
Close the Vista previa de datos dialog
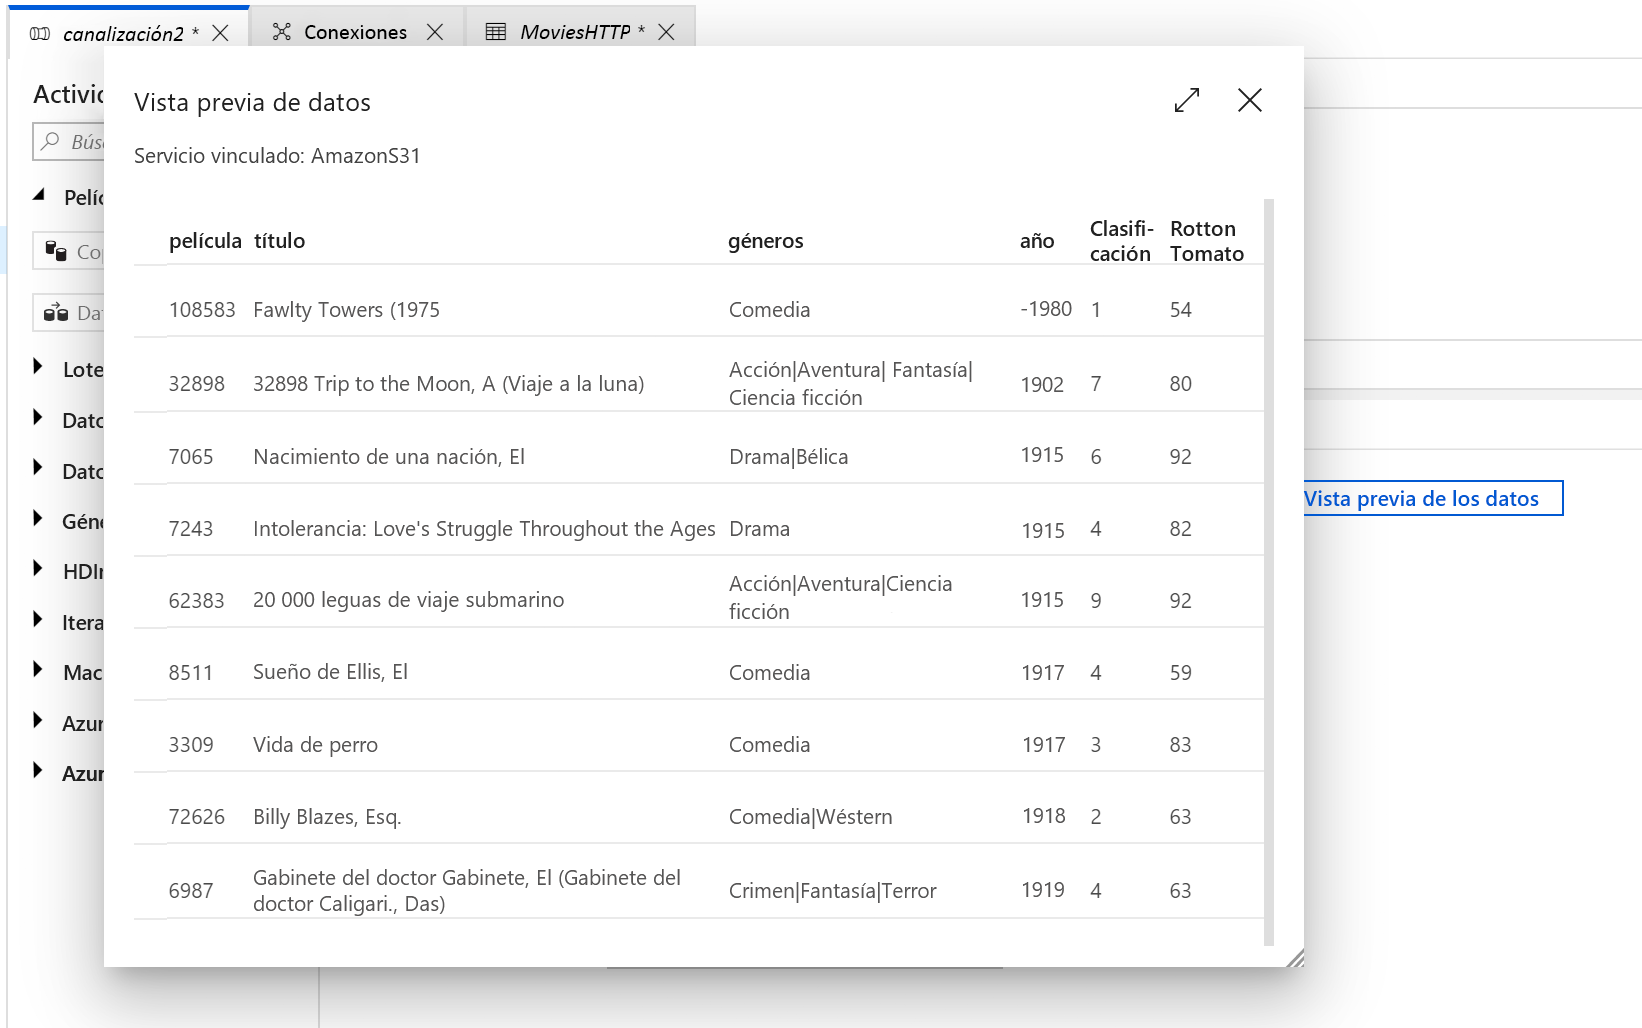point(1250,100)
